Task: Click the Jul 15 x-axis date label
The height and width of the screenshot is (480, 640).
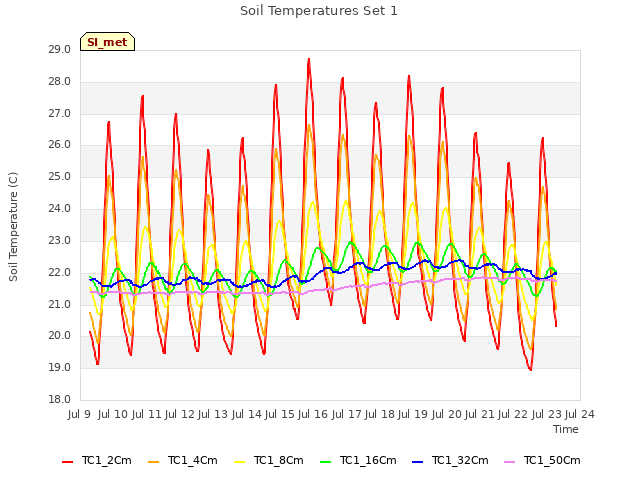Action: click(x=279, y=414)
